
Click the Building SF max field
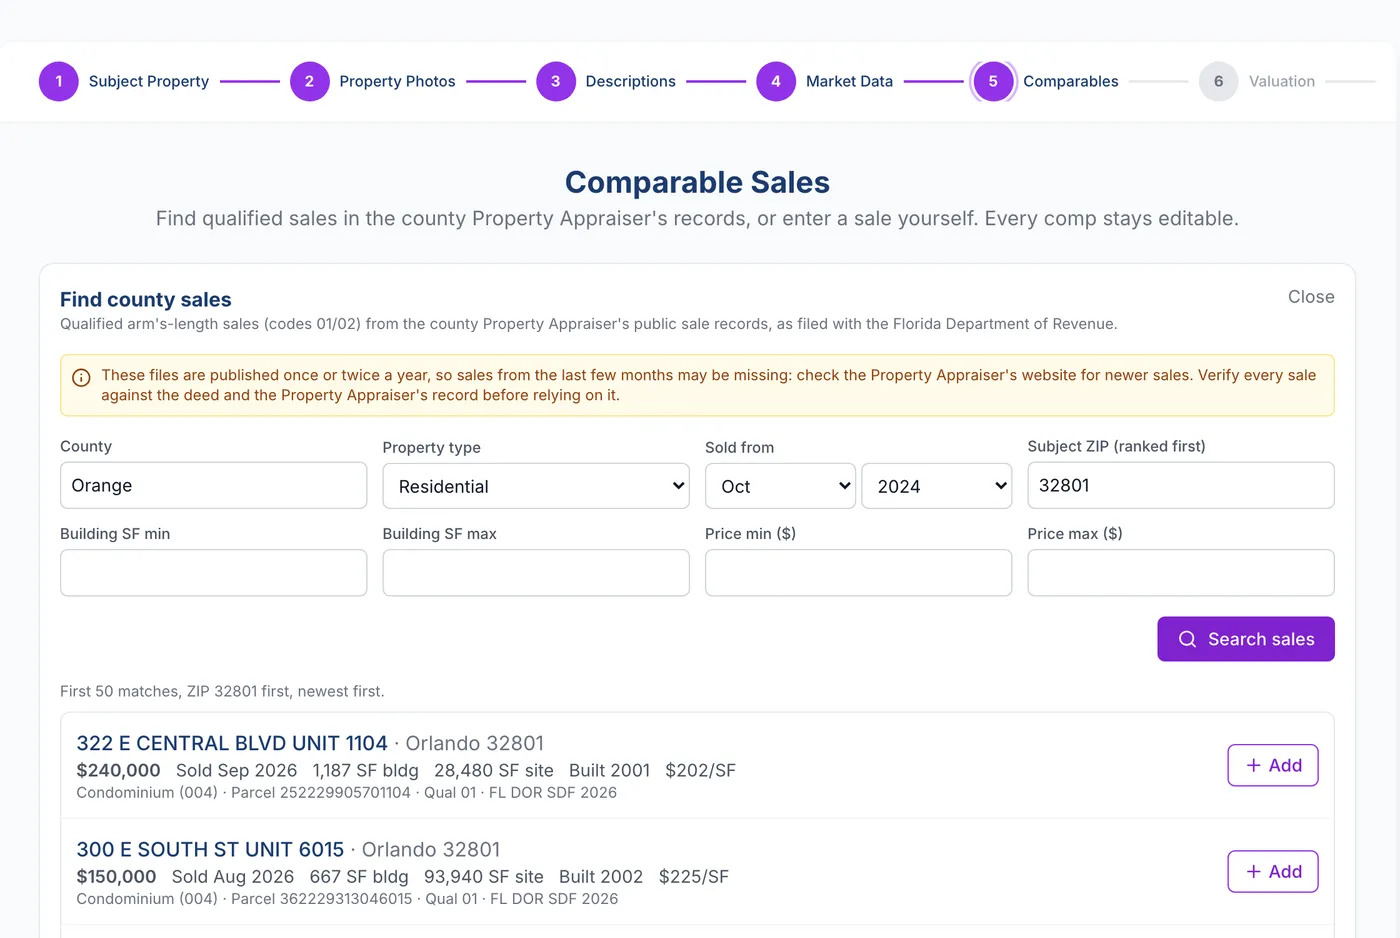536,573
